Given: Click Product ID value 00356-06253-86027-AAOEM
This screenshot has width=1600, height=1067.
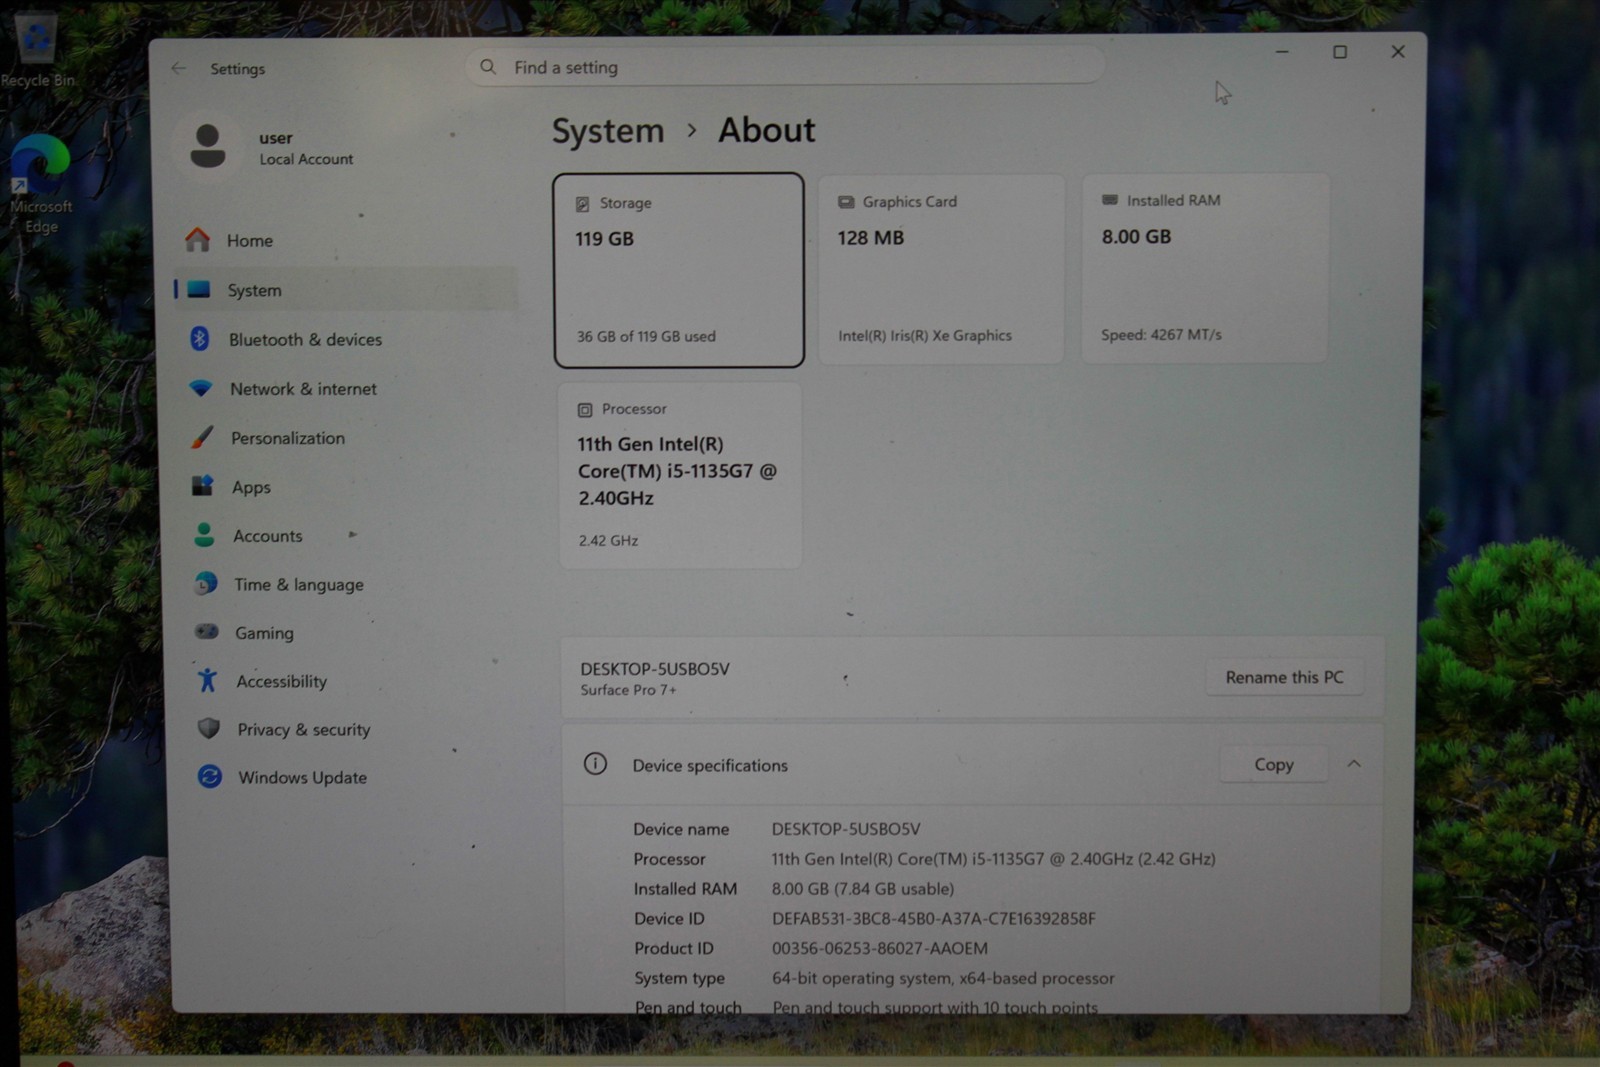Looking at the screenshot, I should pos(880,948).
